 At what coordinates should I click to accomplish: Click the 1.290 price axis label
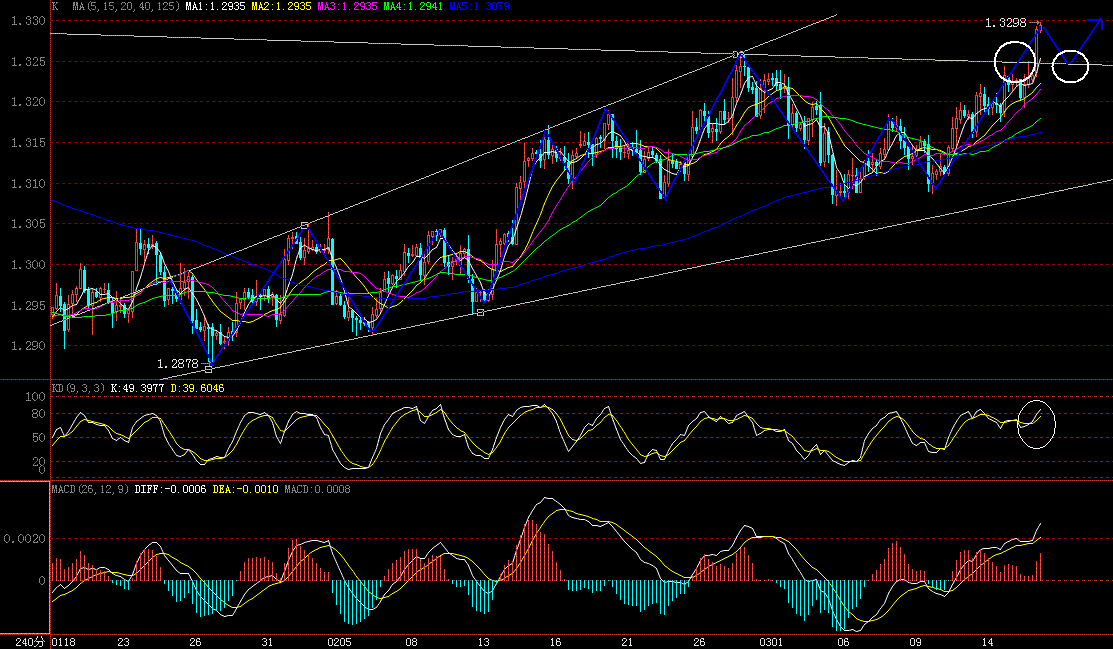click(28, 346)
